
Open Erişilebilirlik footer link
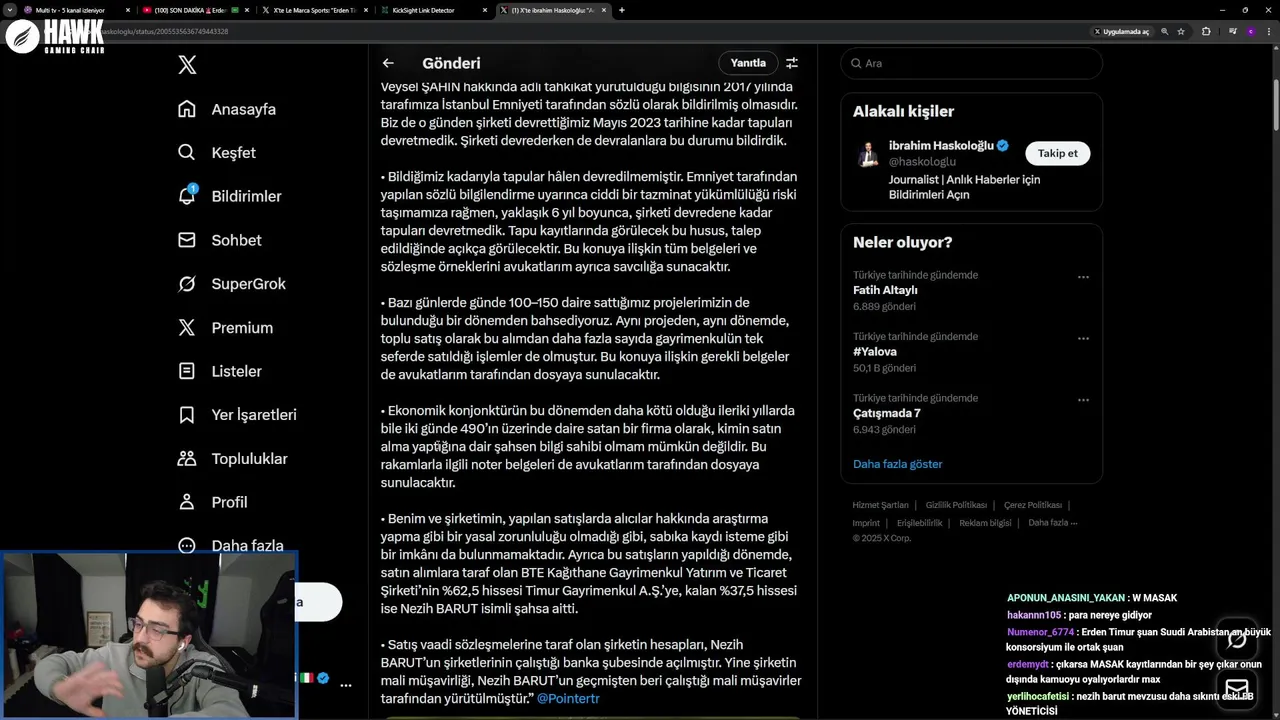[919, 522]
